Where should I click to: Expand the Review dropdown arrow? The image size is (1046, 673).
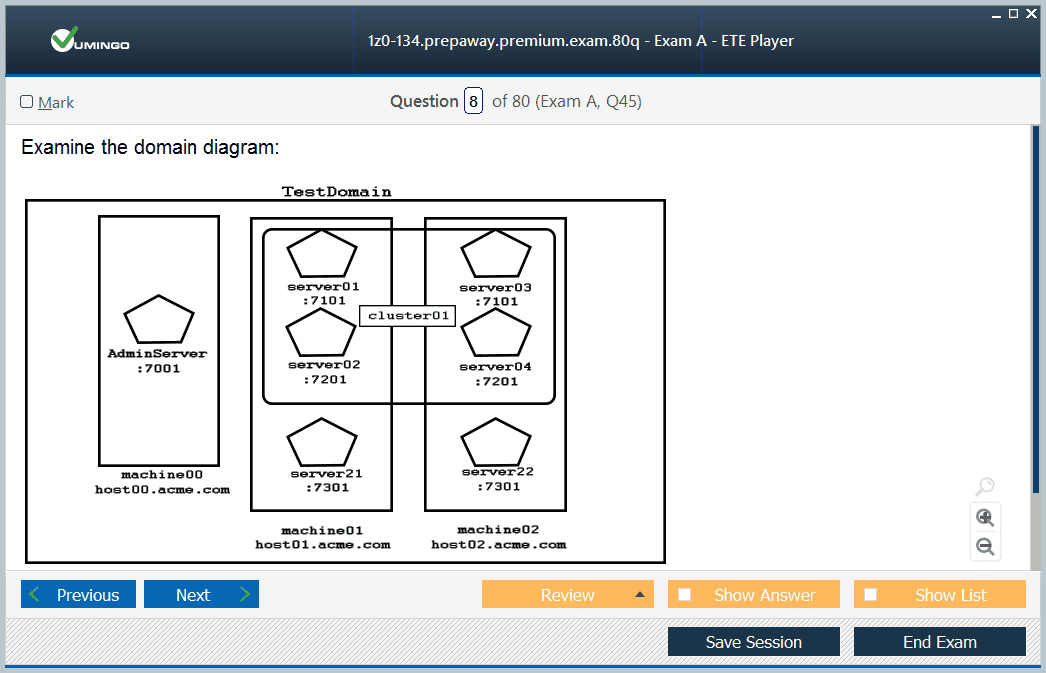[x=640, y=594]
